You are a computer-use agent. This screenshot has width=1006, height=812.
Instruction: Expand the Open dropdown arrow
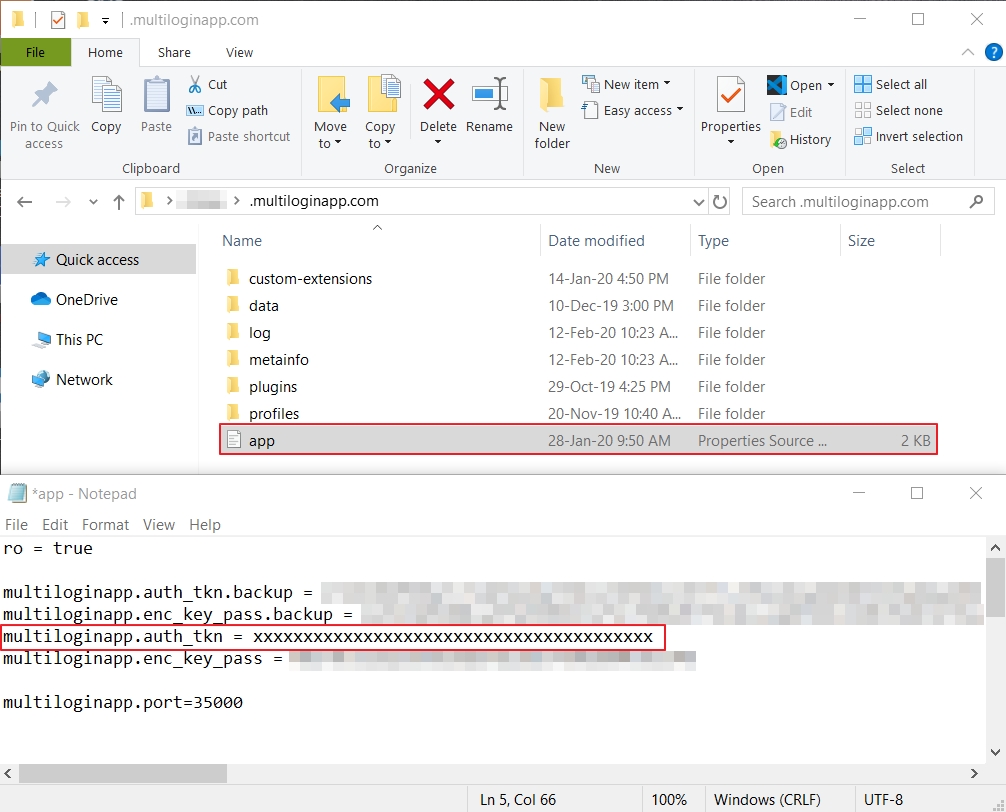coord(831,85)
